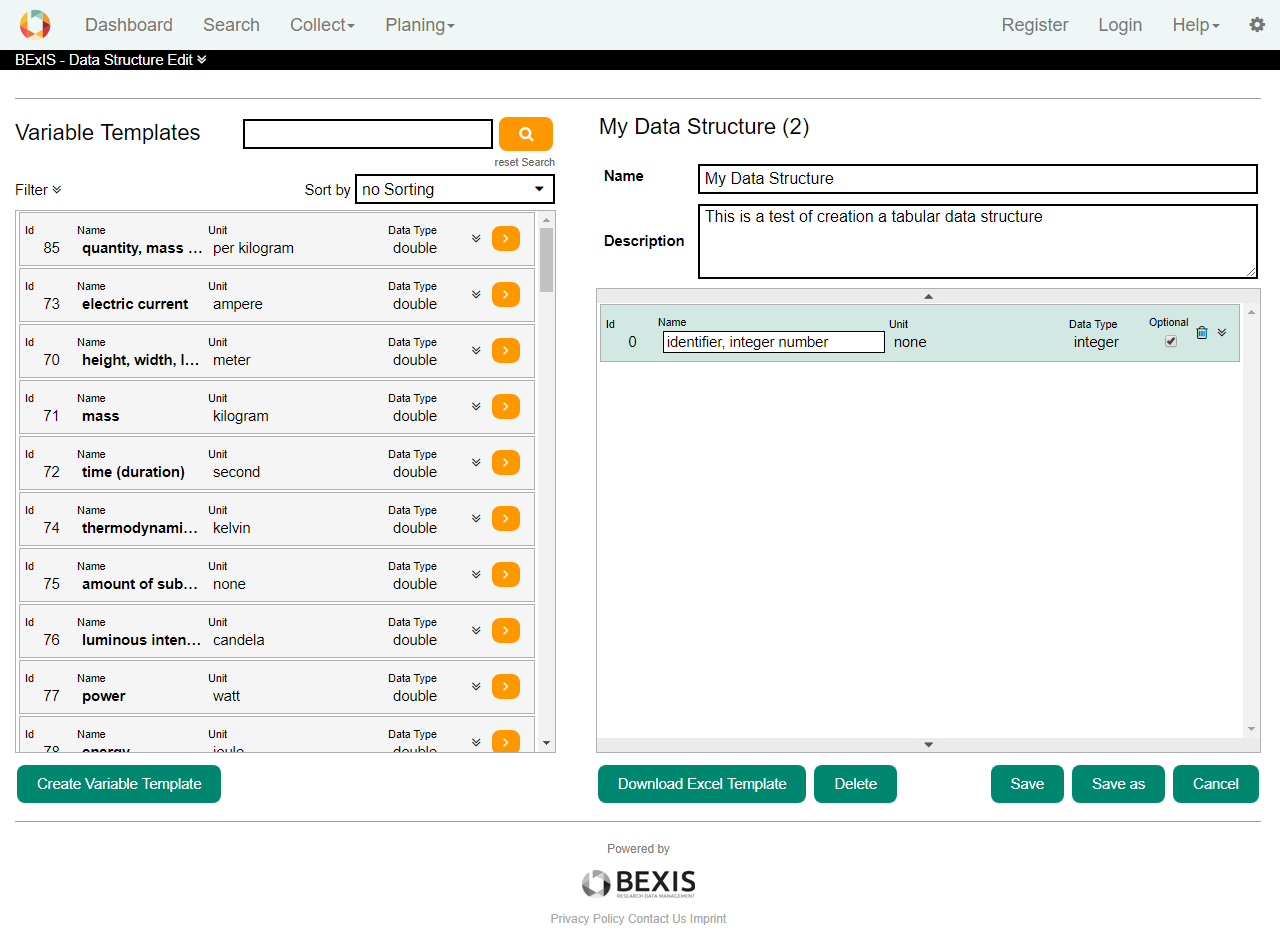Image resolution: width=1280 pixels, height=934 pixels.
Task: Expand details of 'quantity, mass' template
Action: [x=476, y=238]
